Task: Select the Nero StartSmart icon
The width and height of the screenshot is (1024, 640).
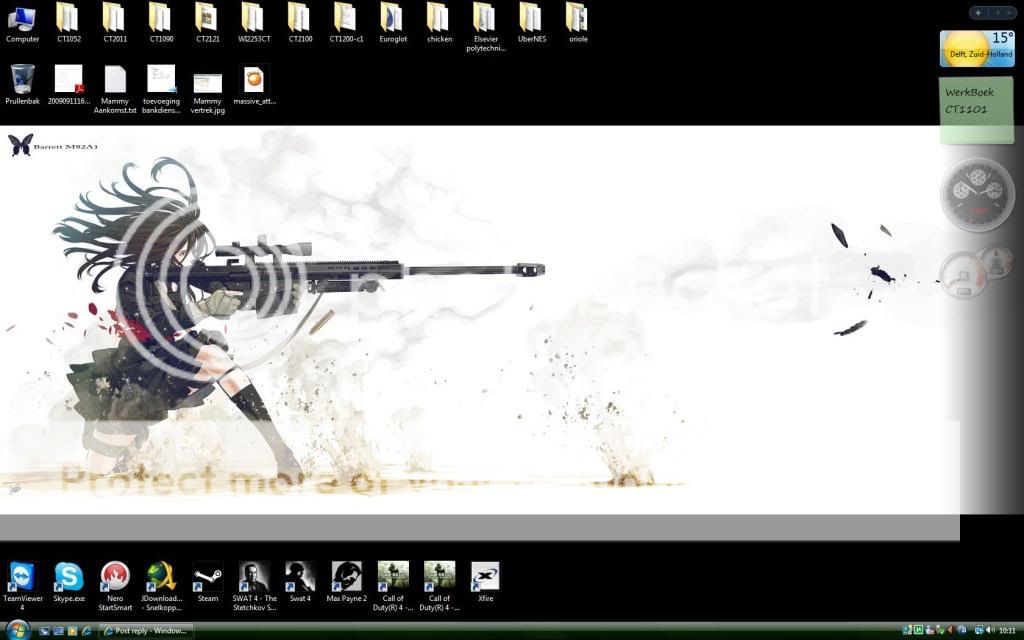Action: point(115,580)
